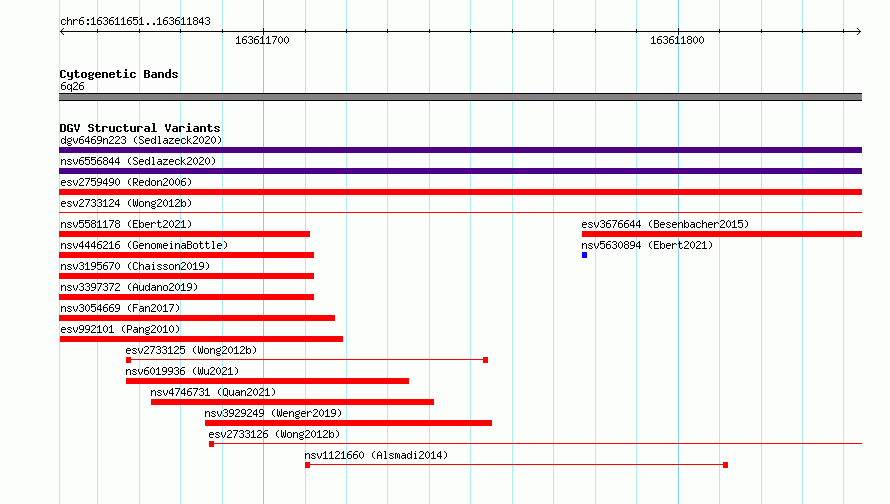Select the red bar of nsv3929249
Viewport: 890px width, 504px height.
349,423
